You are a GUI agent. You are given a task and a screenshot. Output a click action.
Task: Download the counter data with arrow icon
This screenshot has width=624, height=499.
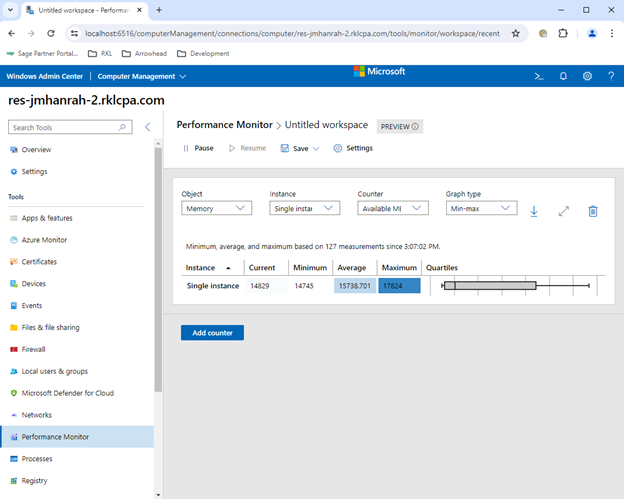tap(534, 211)
